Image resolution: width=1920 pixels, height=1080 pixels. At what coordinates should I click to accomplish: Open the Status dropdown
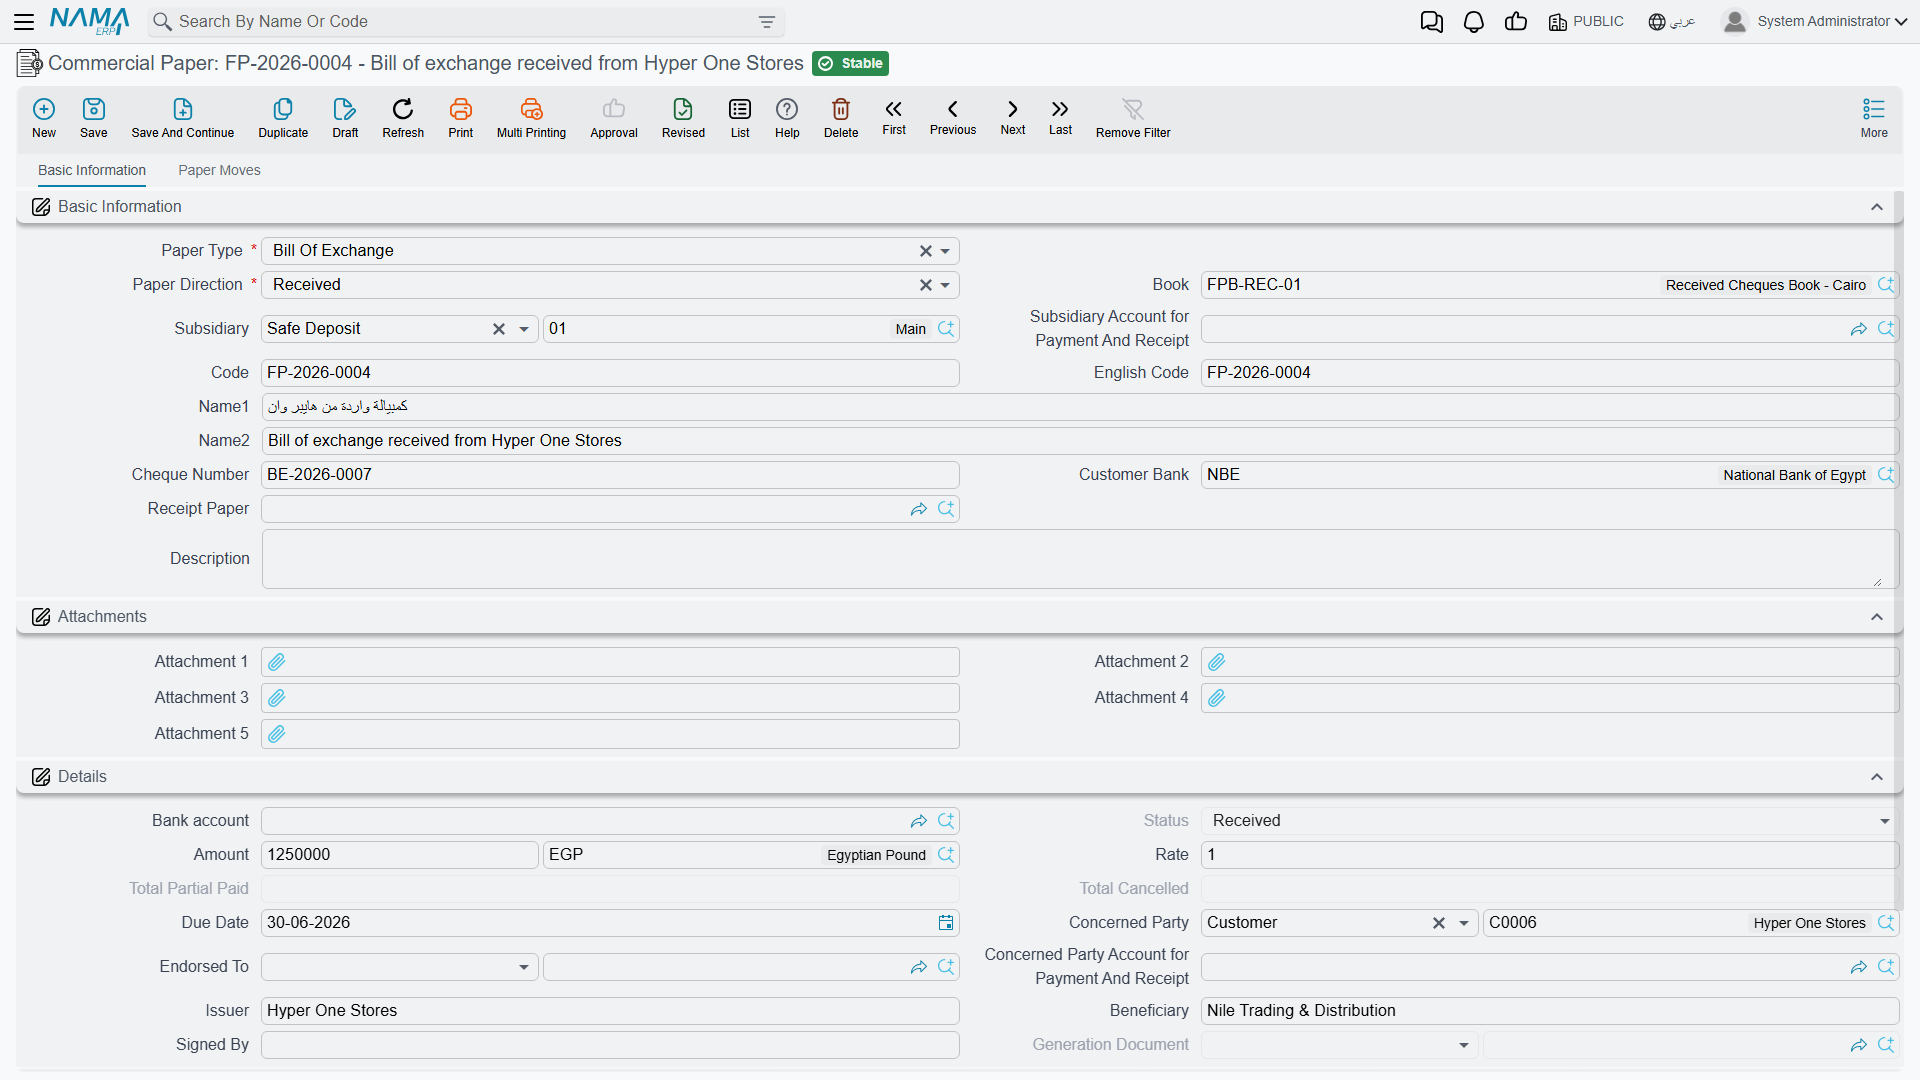(1885, 821)
